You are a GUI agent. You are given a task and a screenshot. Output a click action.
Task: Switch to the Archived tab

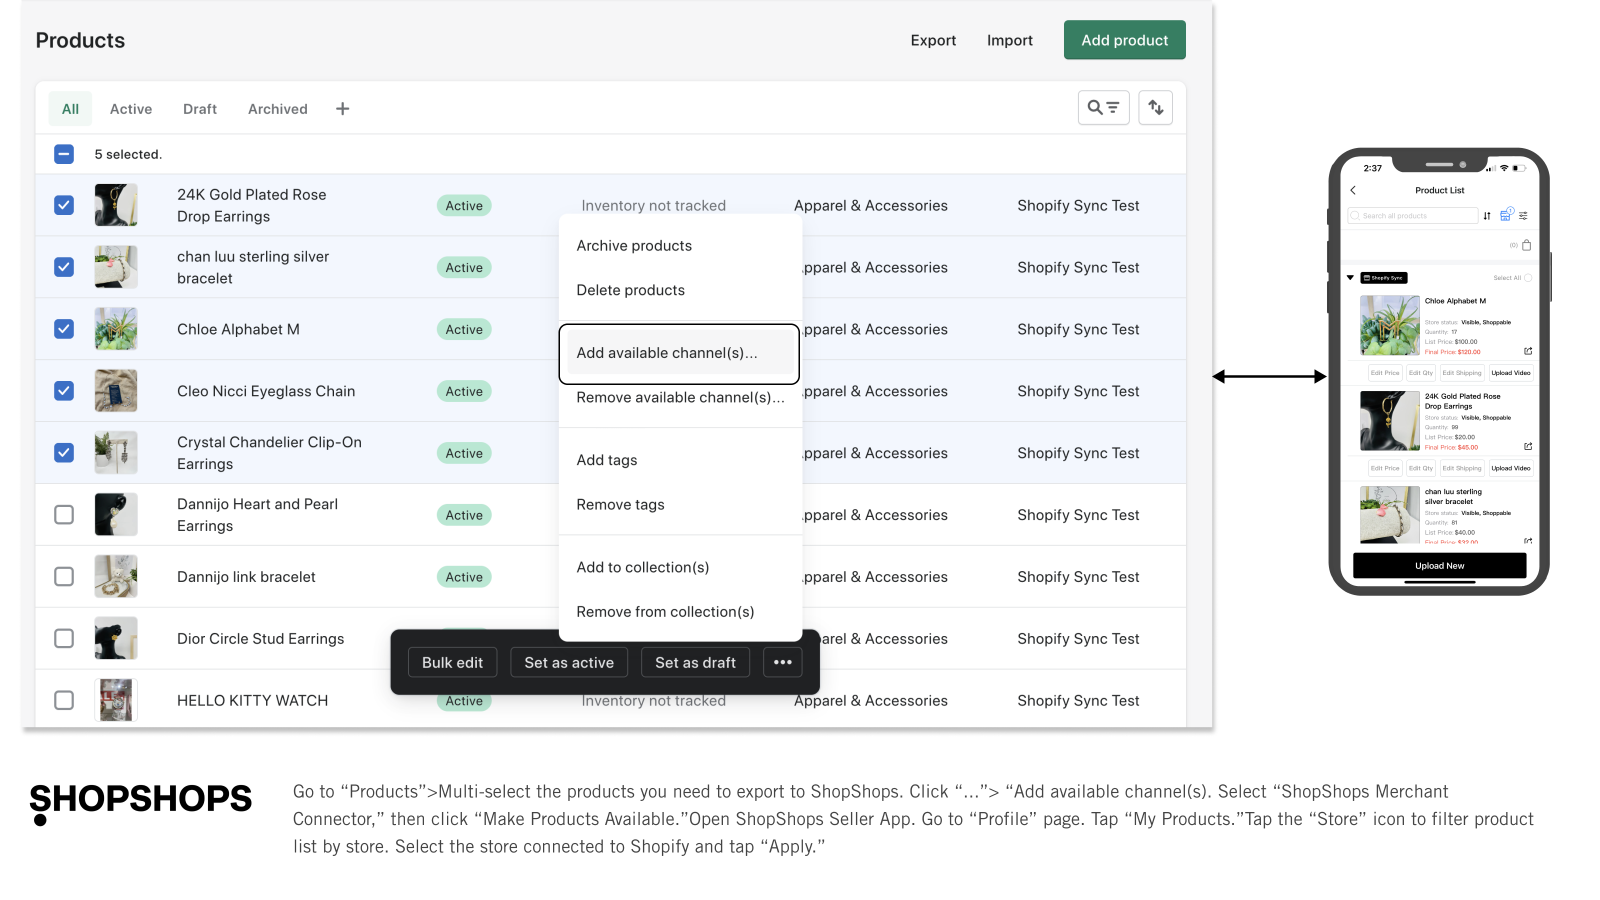click(x=278, y=109)
